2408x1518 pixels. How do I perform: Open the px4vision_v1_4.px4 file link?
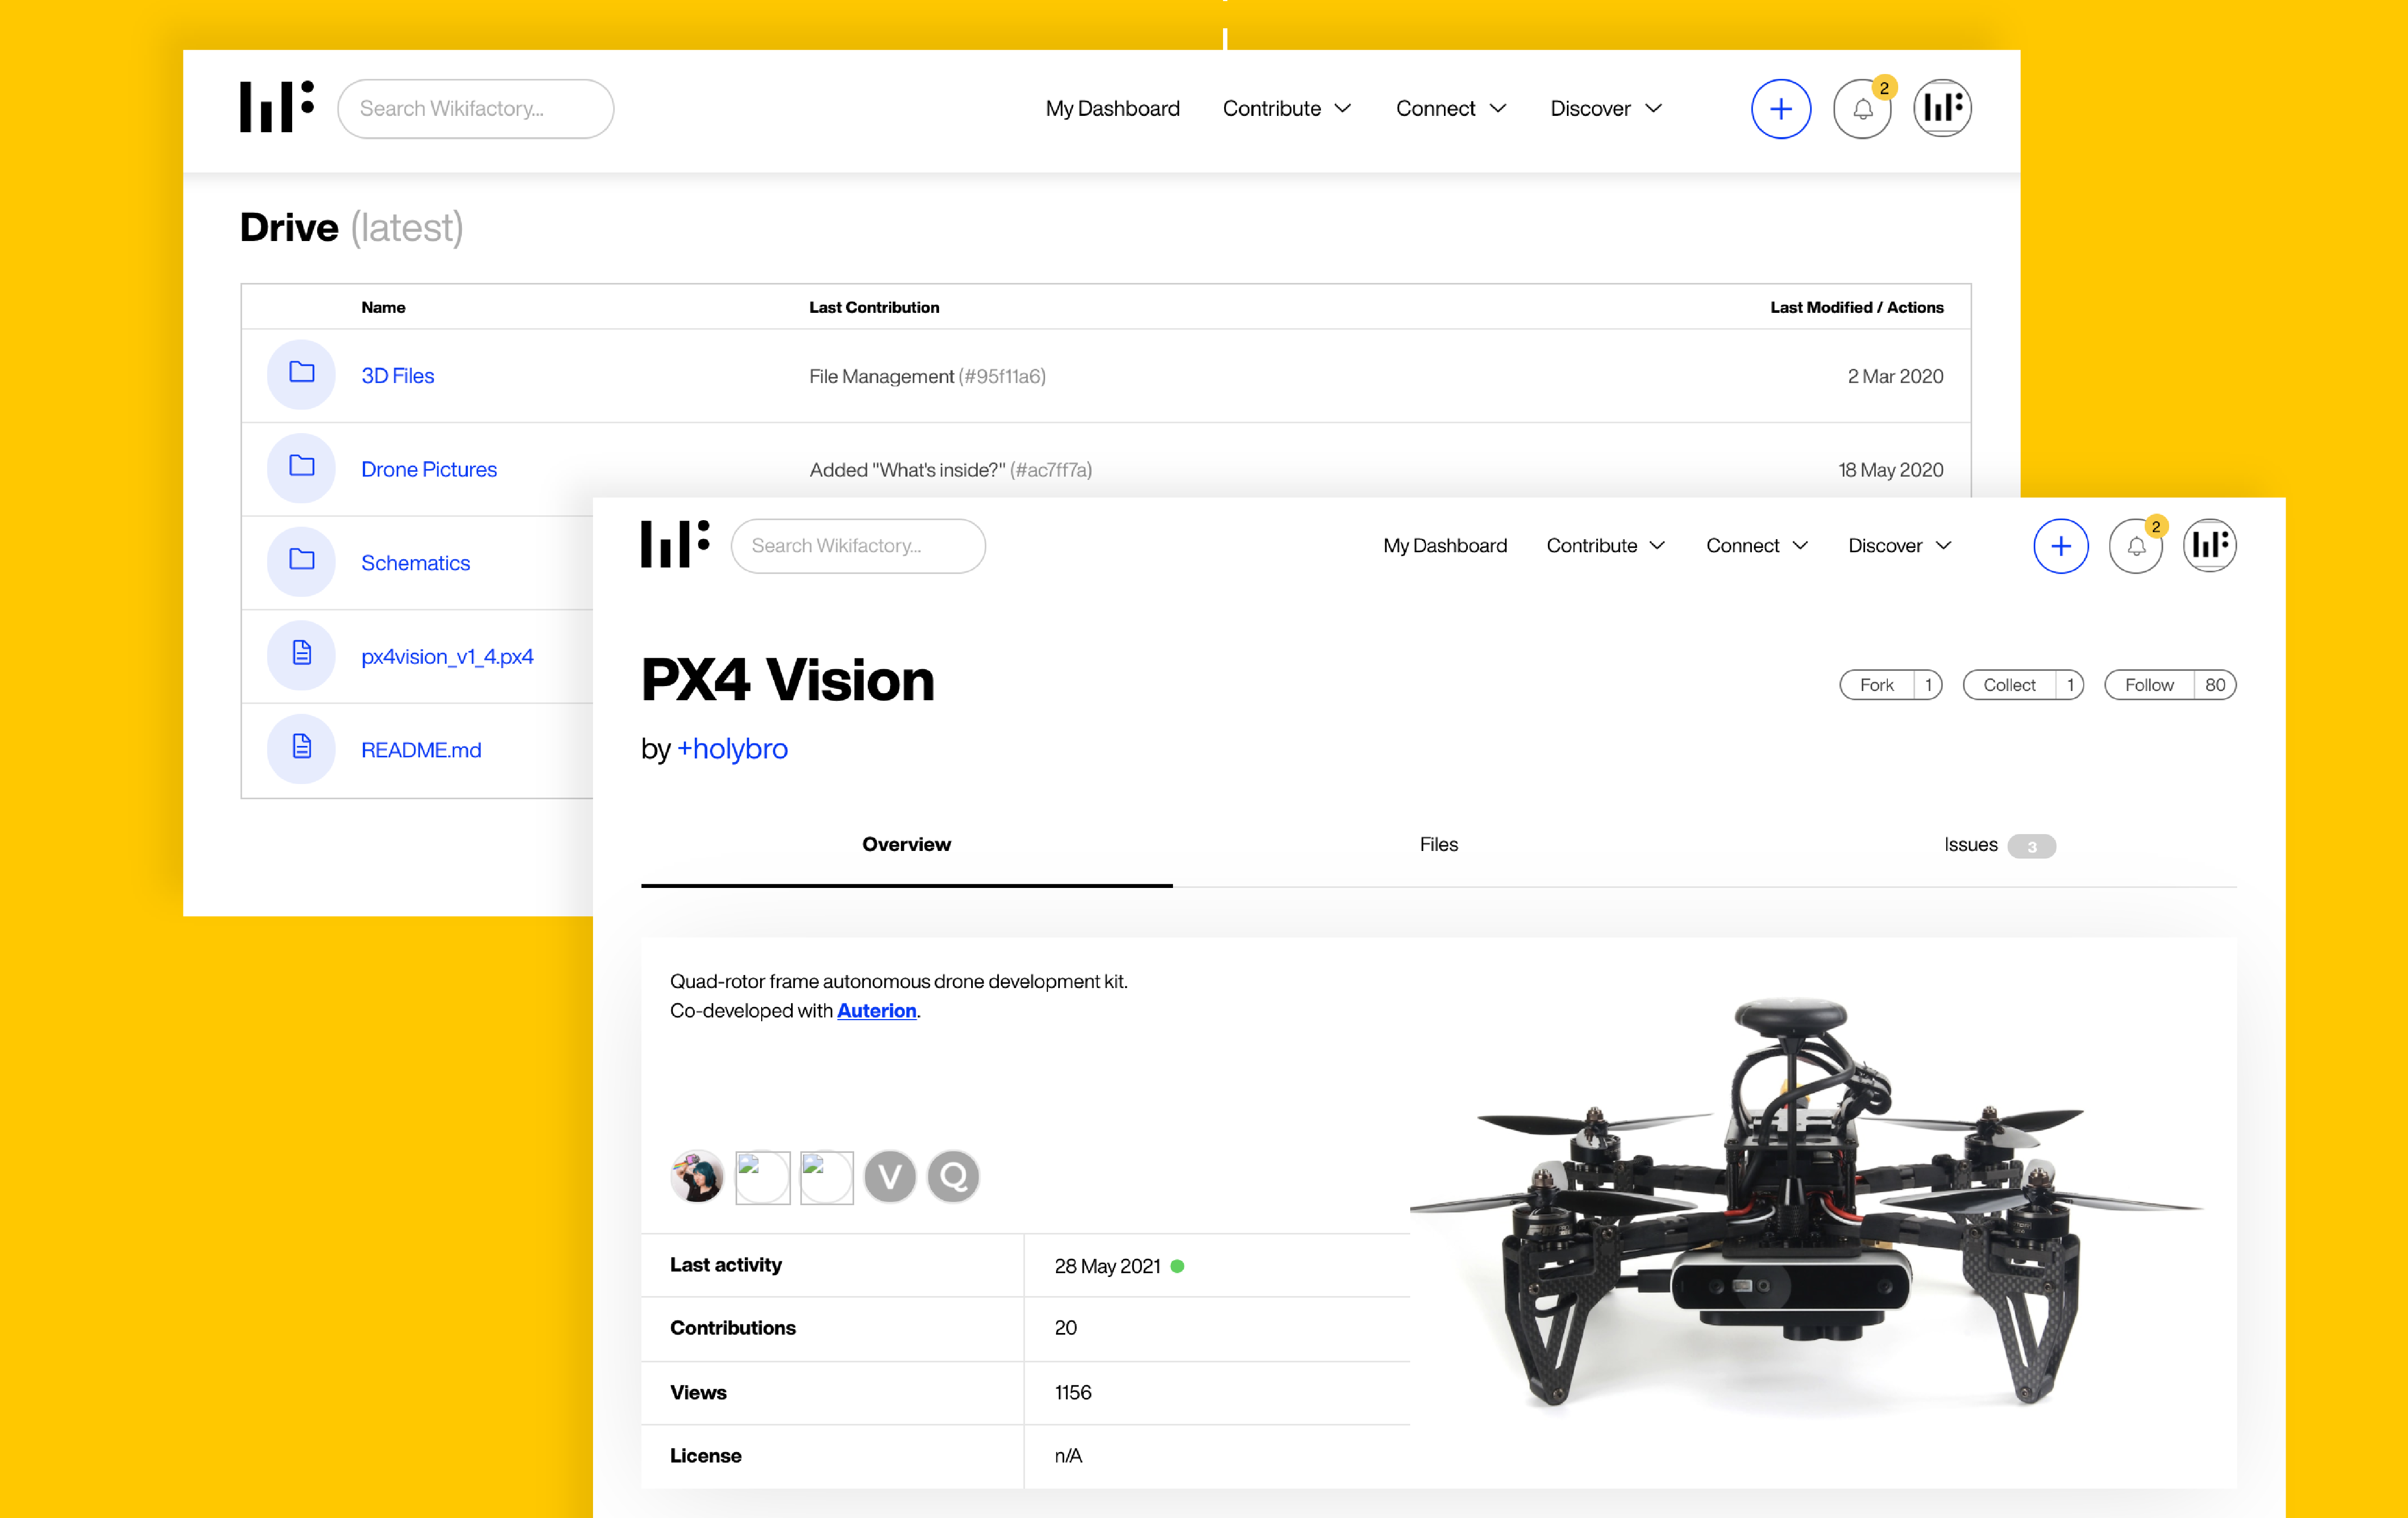coord(447,656)
